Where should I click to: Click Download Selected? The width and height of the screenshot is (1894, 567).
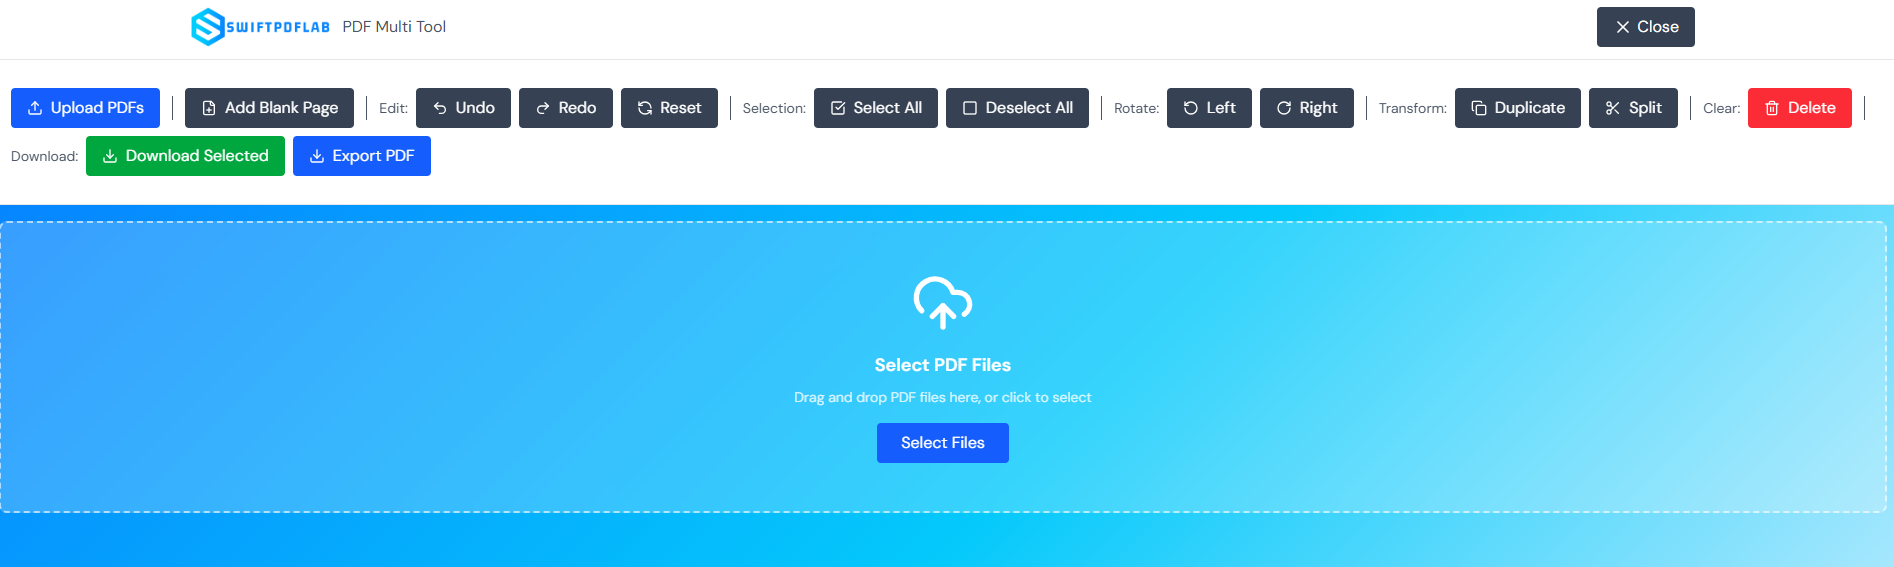pos(185,156)
